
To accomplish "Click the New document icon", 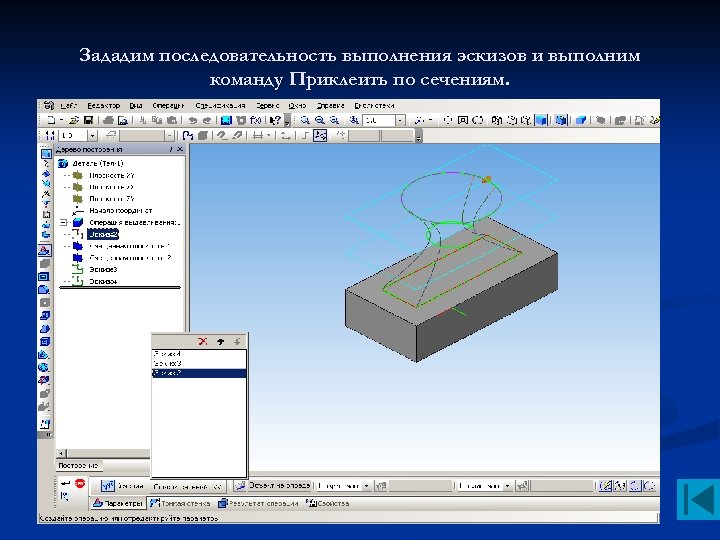I will pos(51,120).
